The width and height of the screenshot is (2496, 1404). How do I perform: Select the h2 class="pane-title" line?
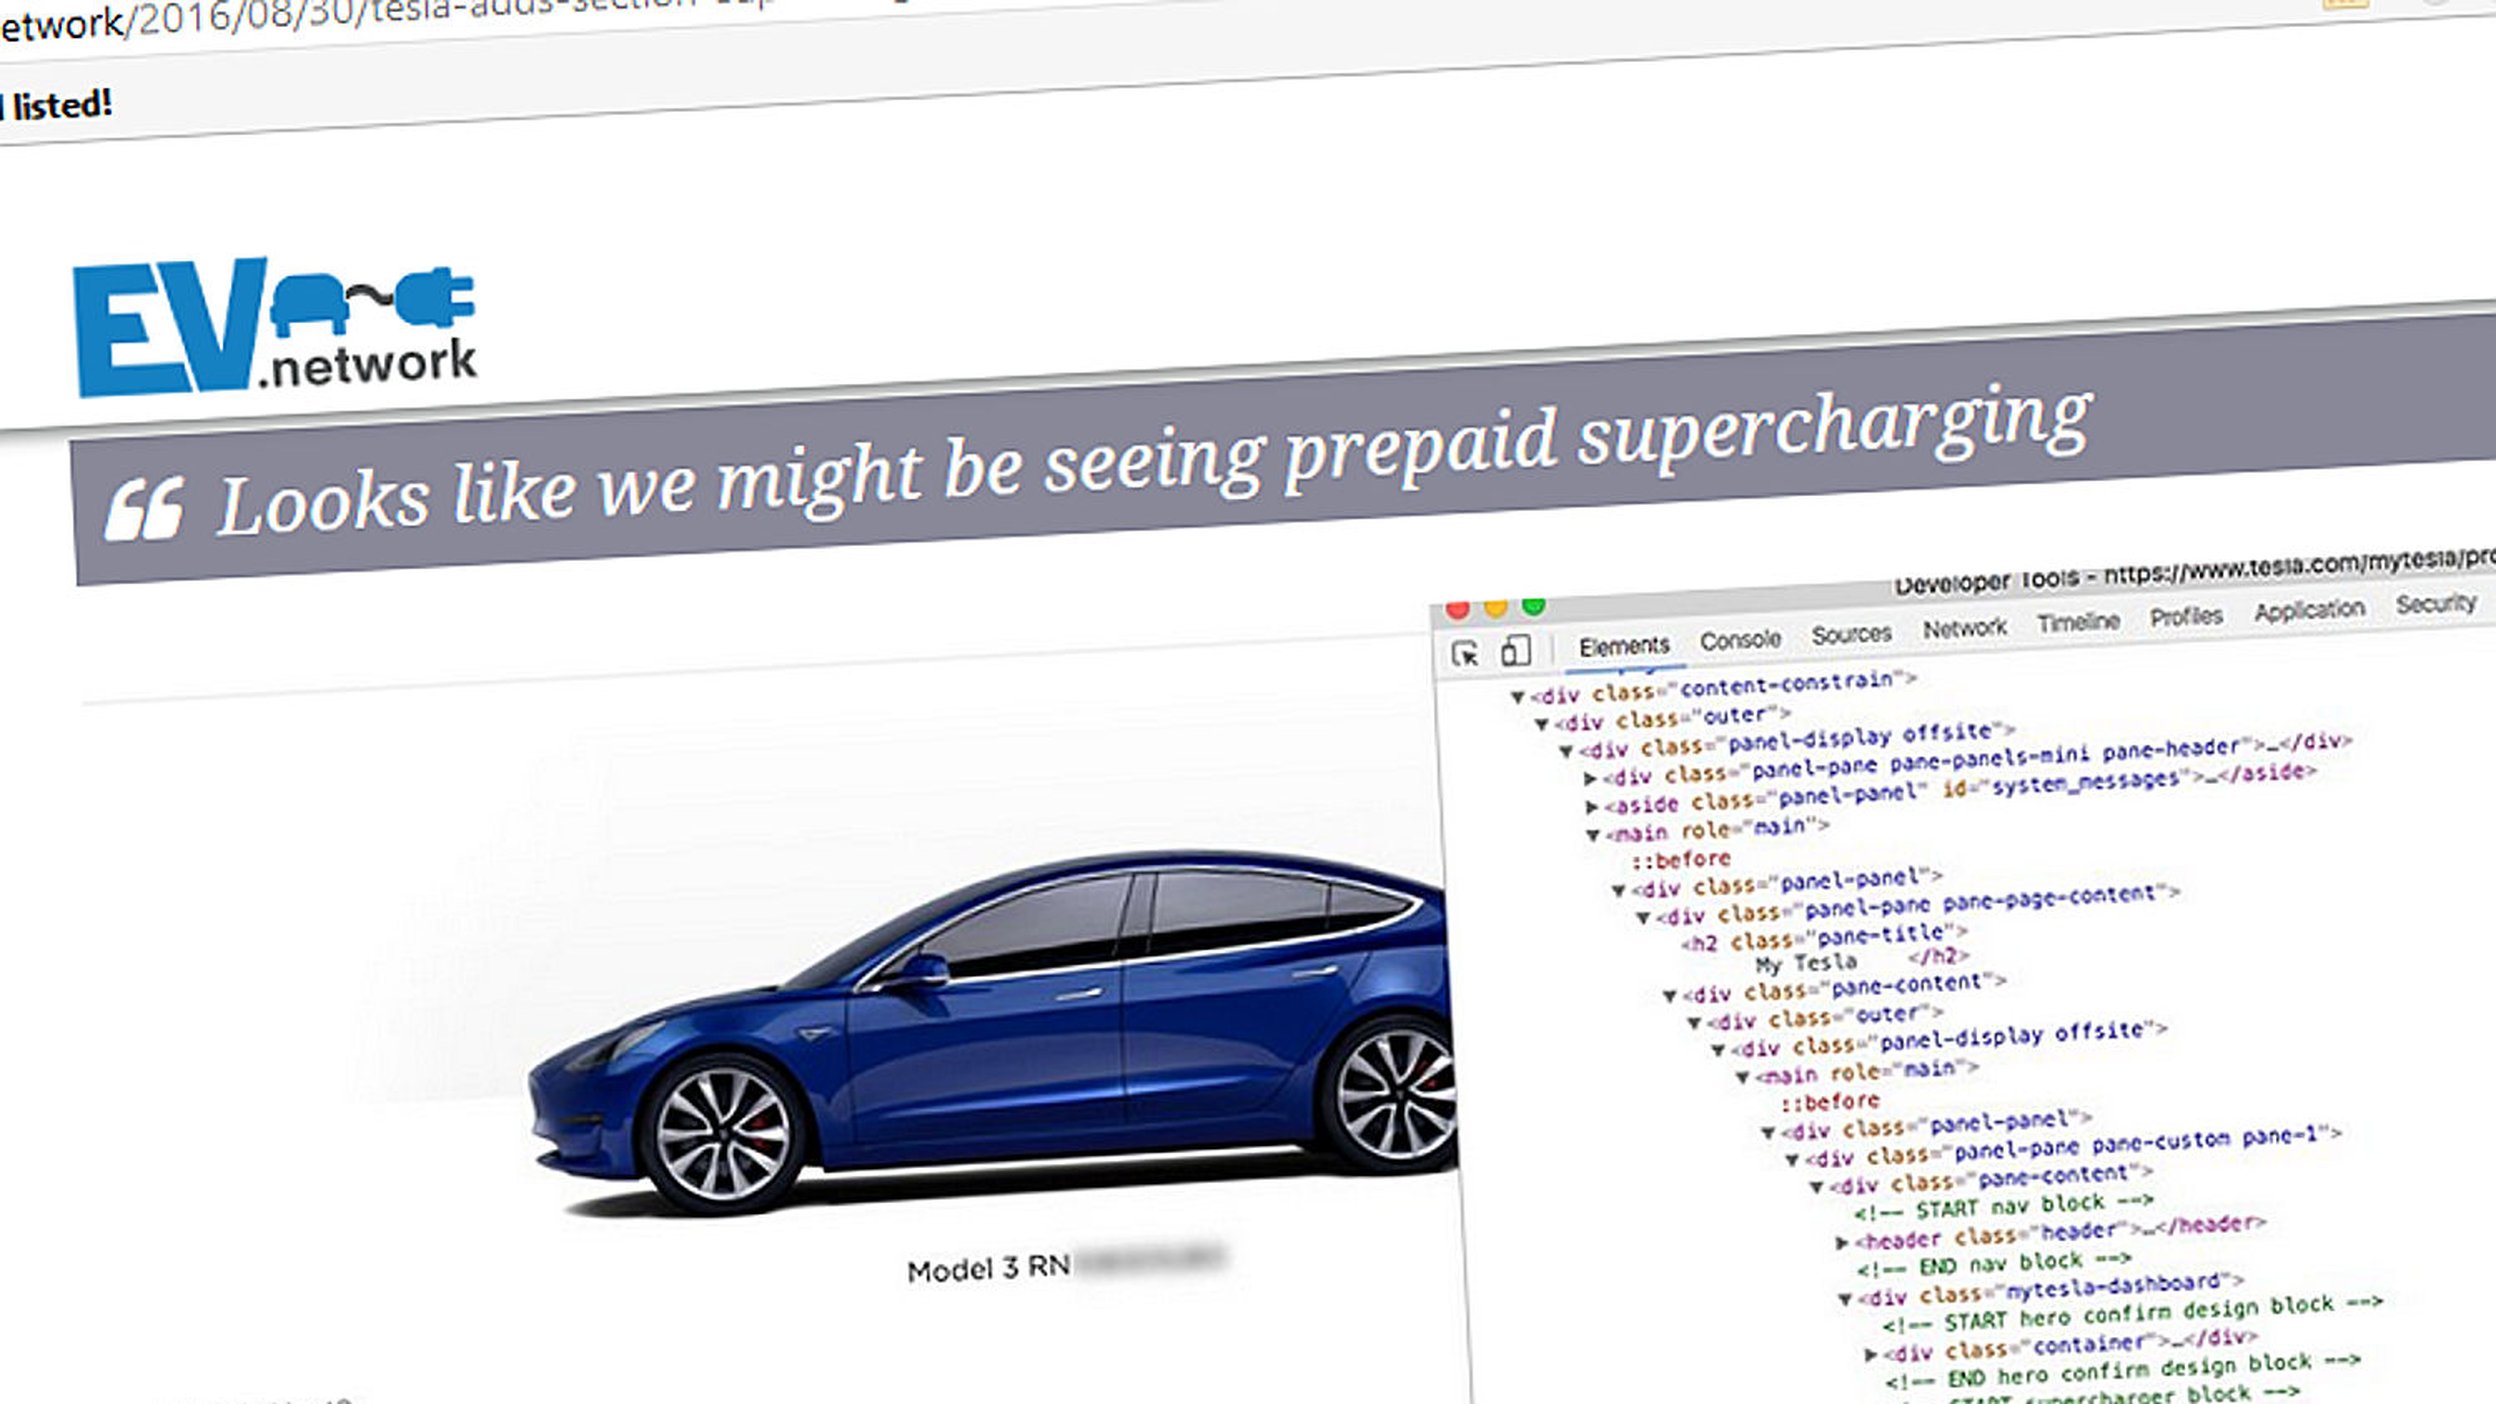[1824, 939]
